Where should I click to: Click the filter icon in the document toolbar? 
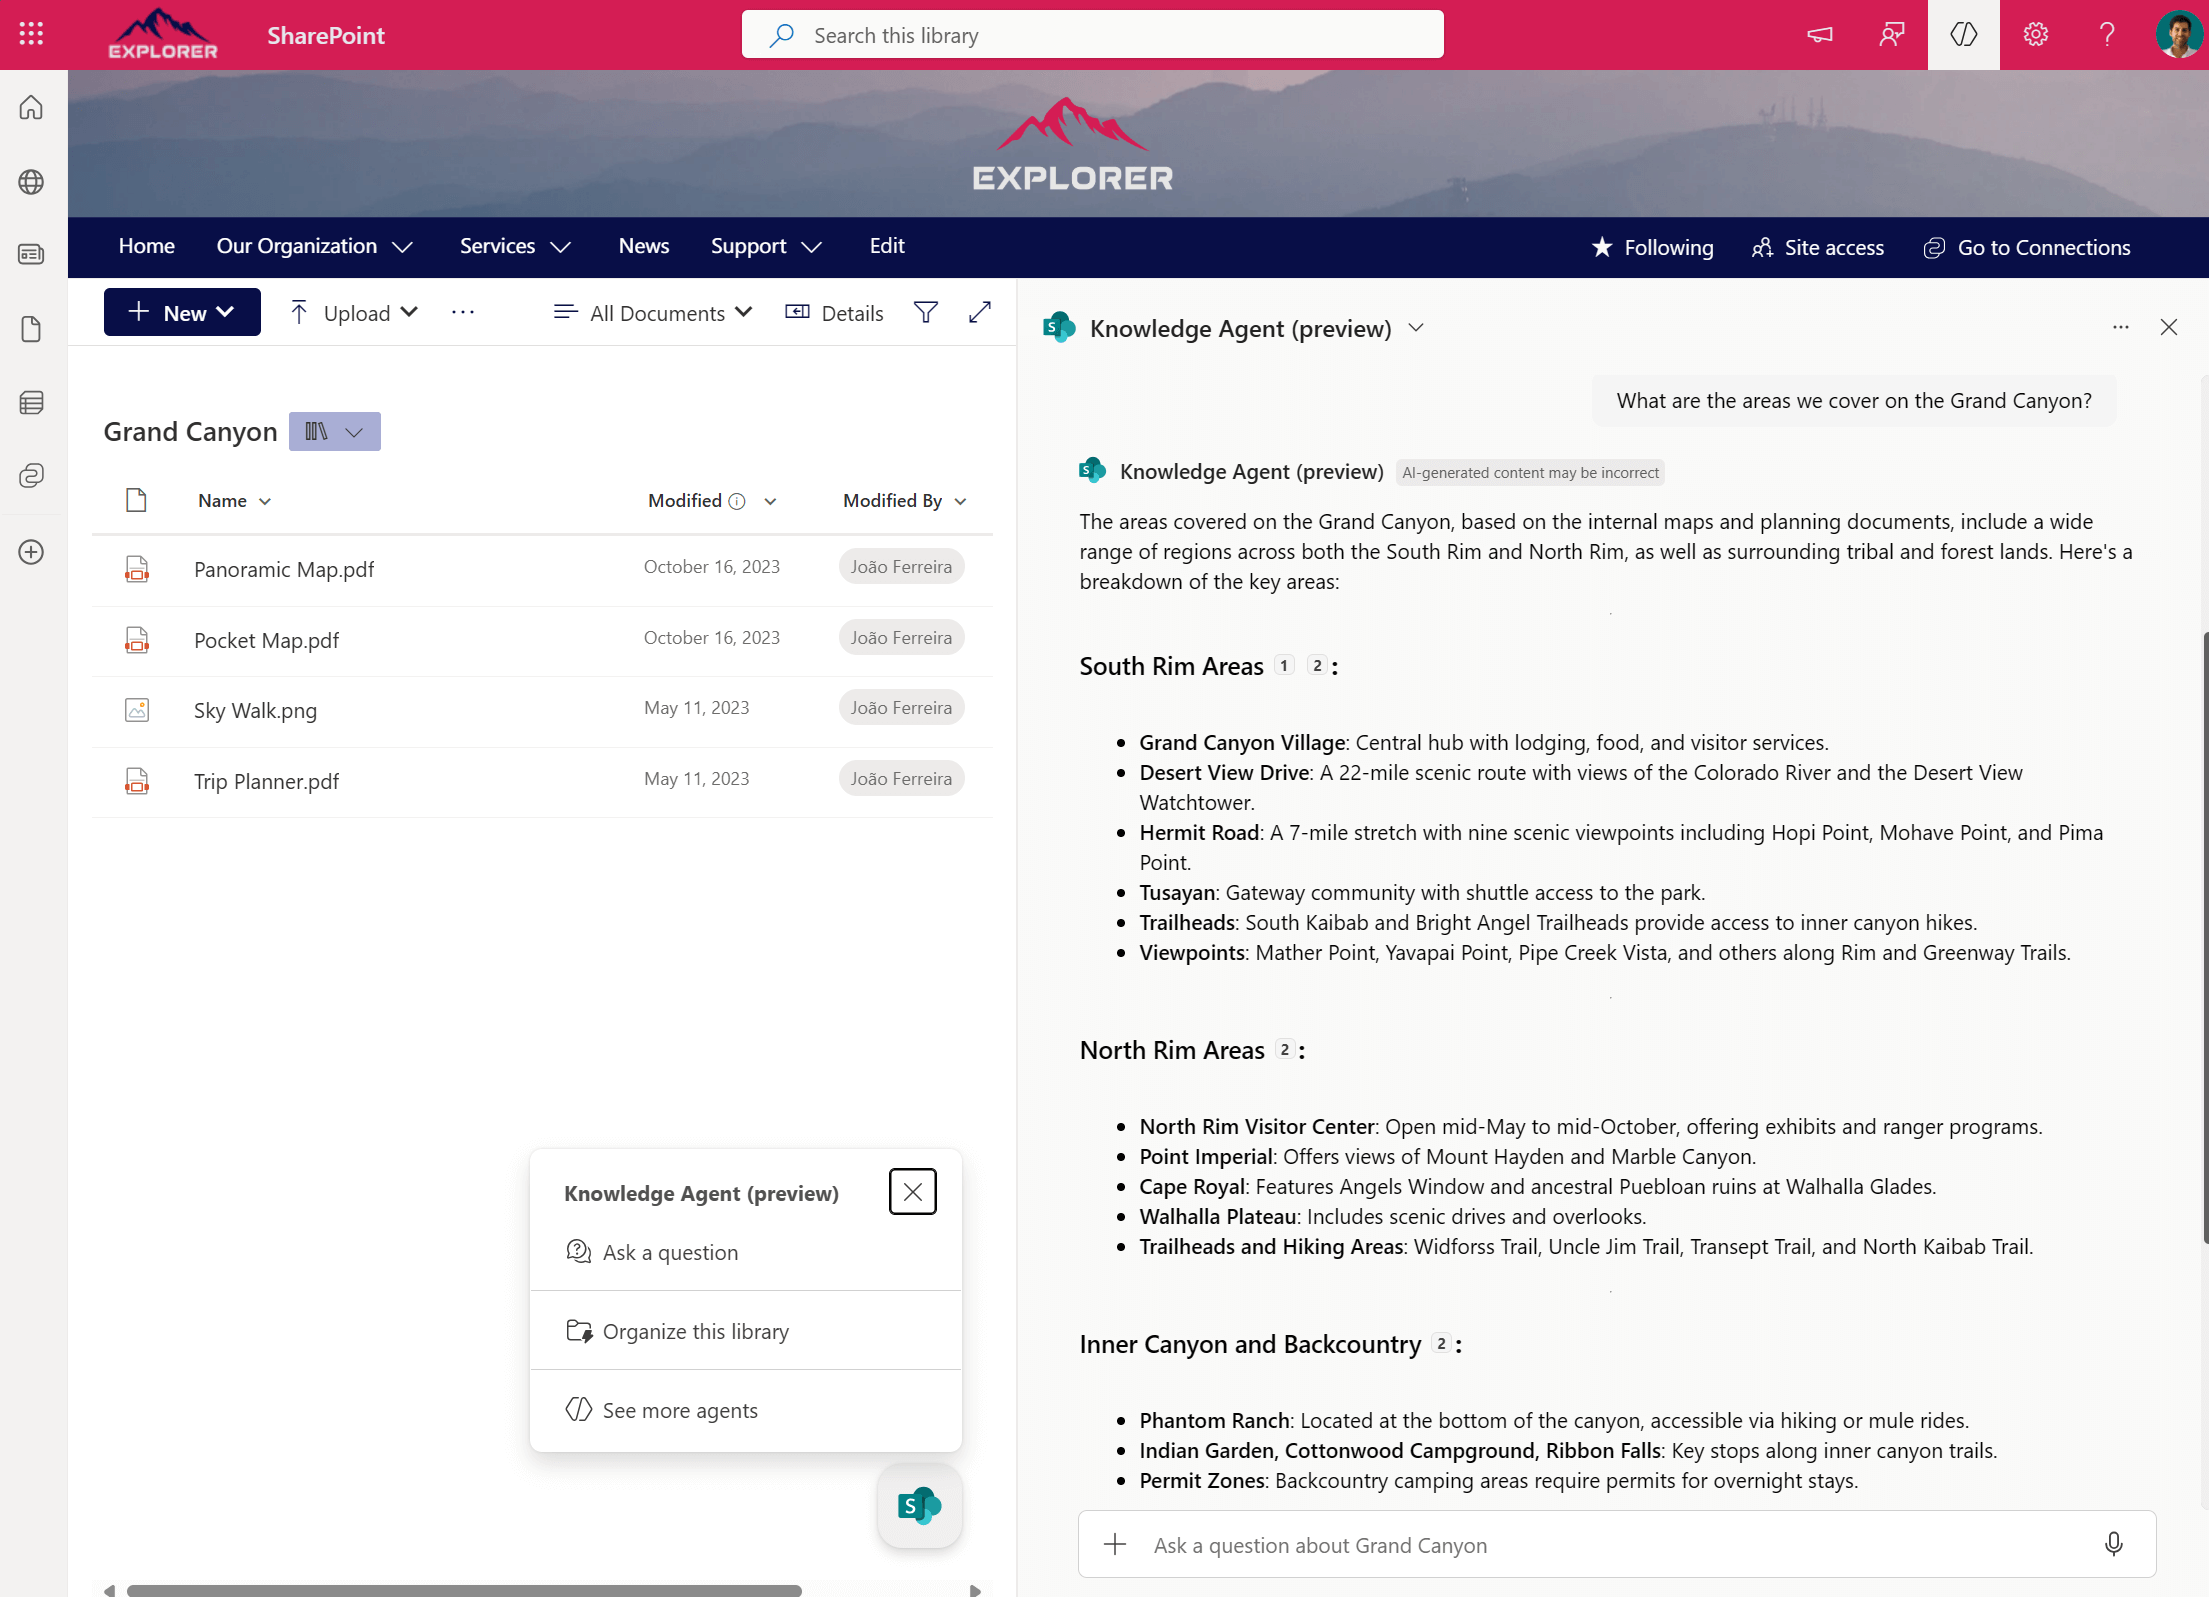[x=925, y=312]
